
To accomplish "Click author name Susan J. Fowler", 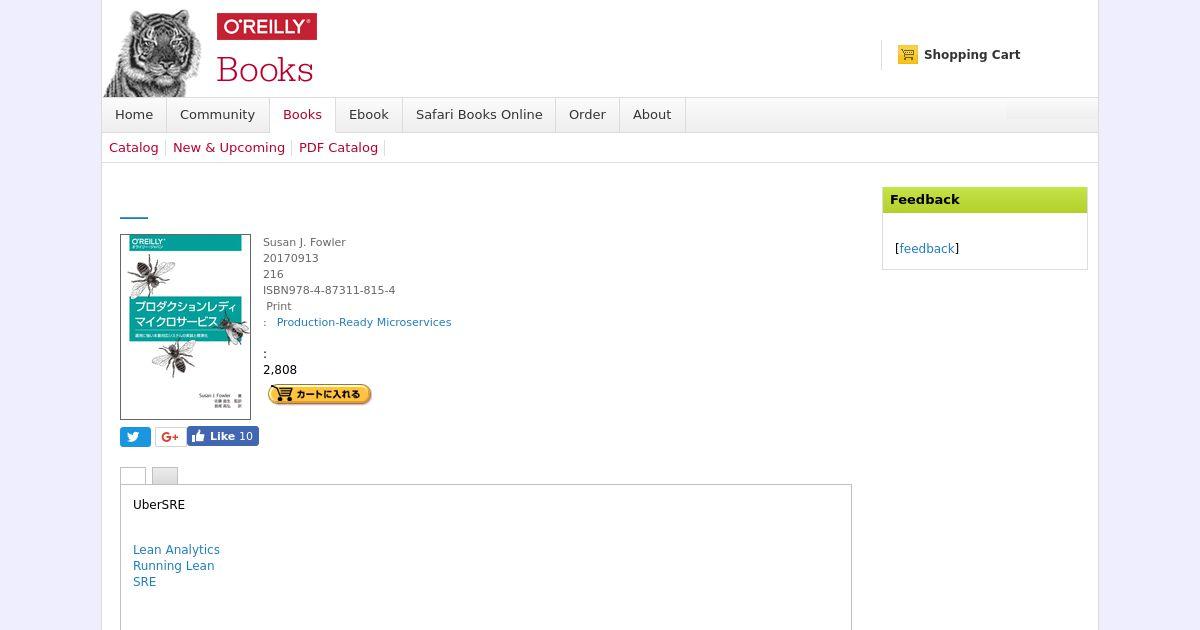I will (x=304, y=242).
